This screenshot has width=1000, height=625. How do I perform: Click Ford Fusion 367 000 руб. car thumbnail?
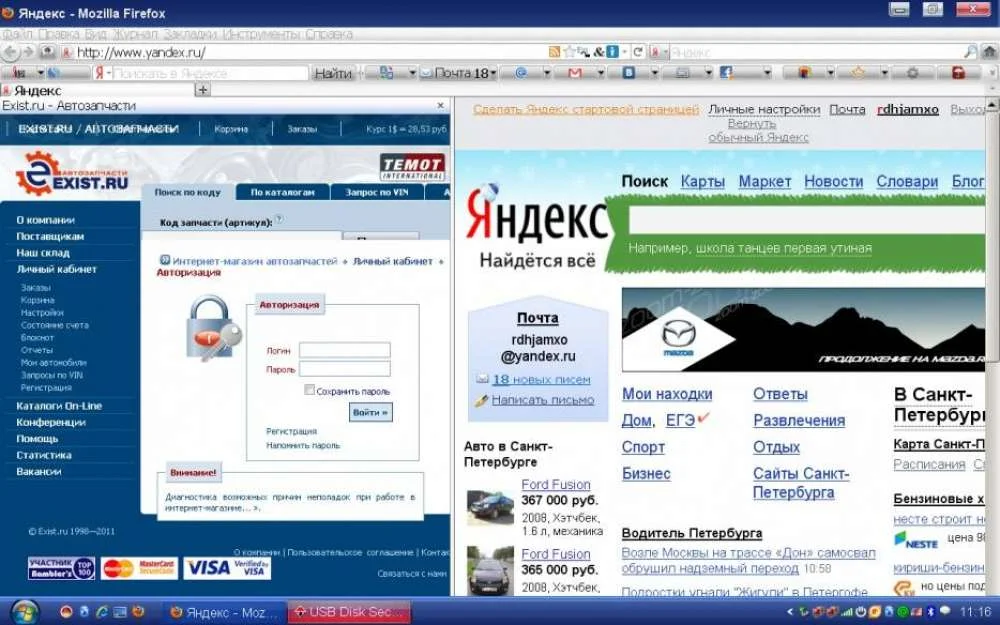490,508
